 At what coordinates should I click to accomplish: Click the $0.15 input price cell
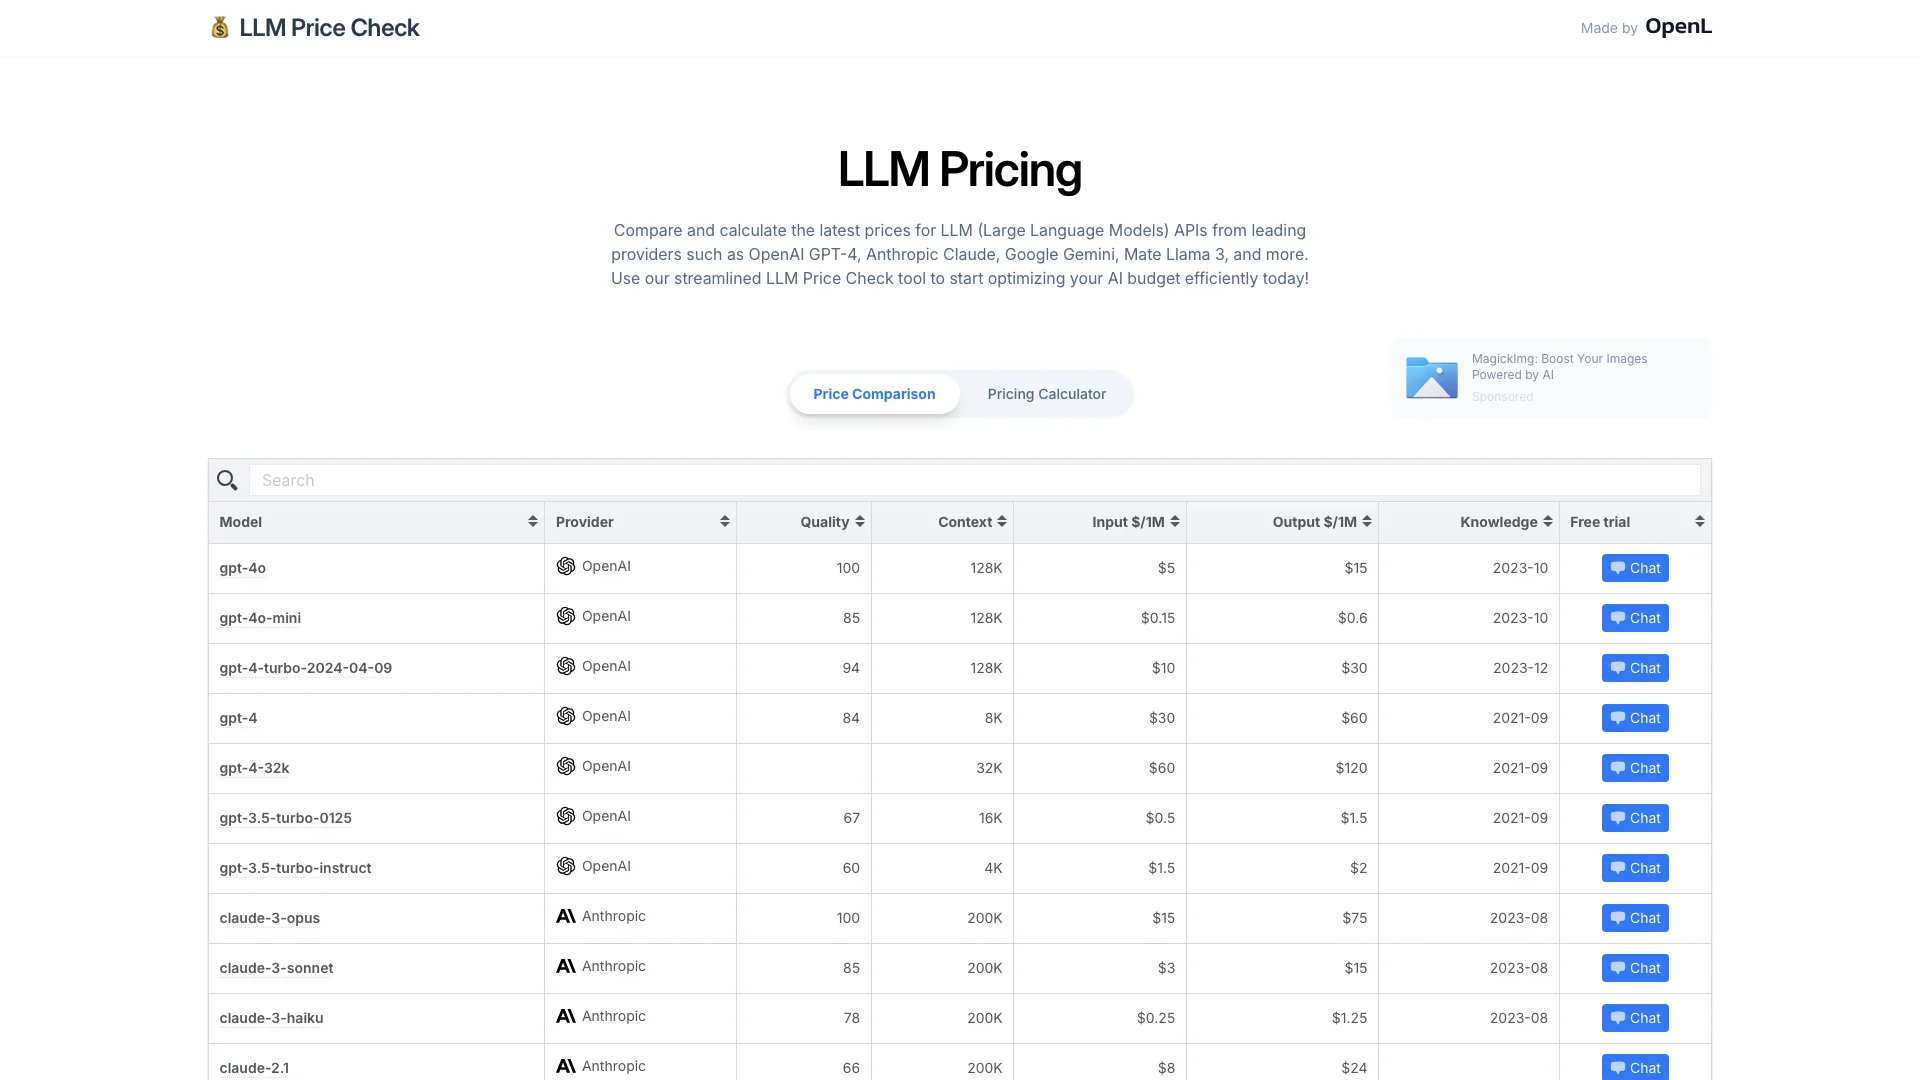[x=1100, y=618]
